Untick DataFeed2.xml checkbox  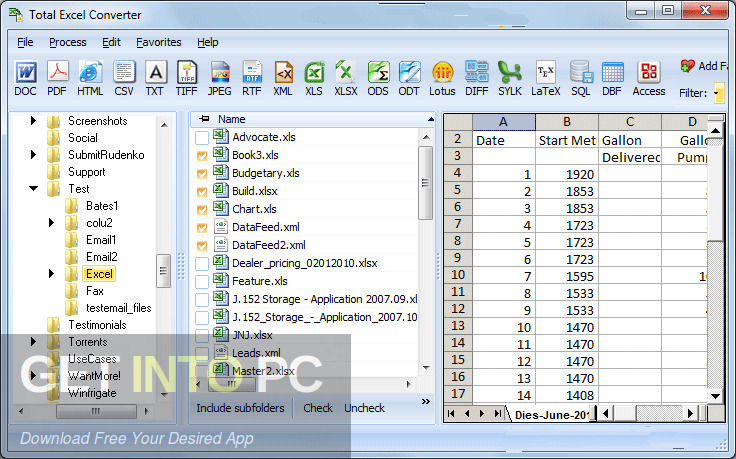click(x=202, y=245)
